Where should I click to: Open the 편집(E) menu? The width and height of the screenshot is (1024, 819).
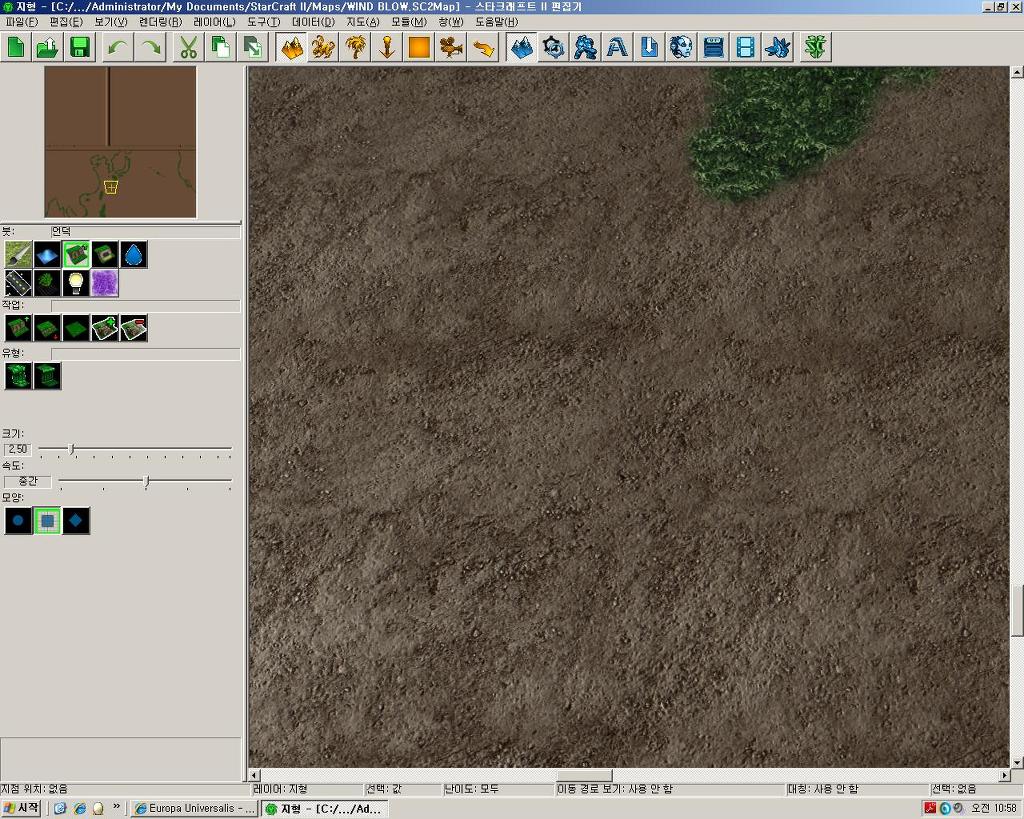pos(66,22)
